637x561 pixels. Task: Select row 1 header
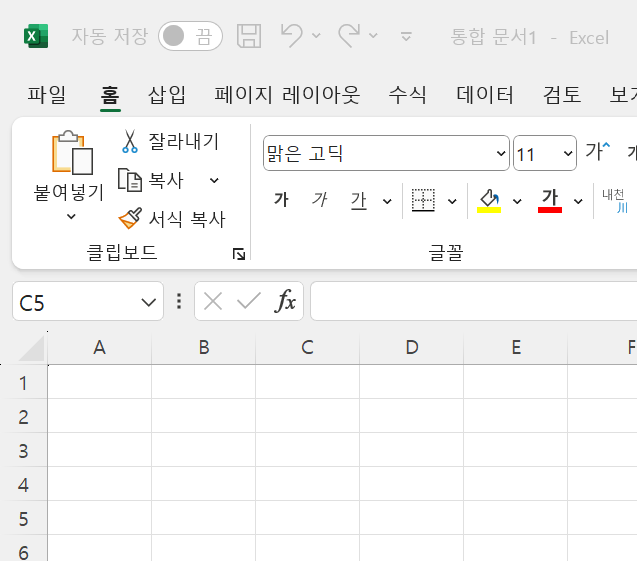pyautogui.click(x=24, y=382)
